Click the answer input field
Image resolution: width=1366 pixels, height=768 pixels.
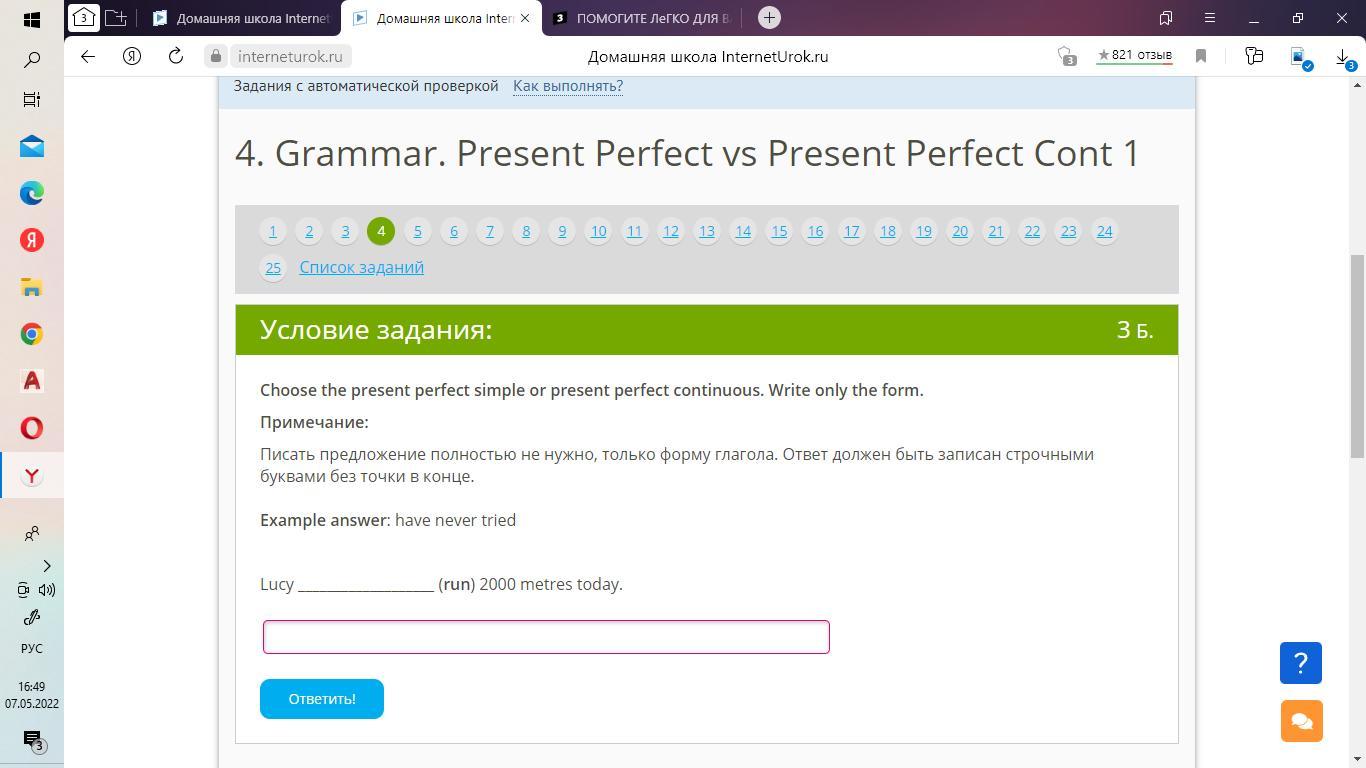546,637
